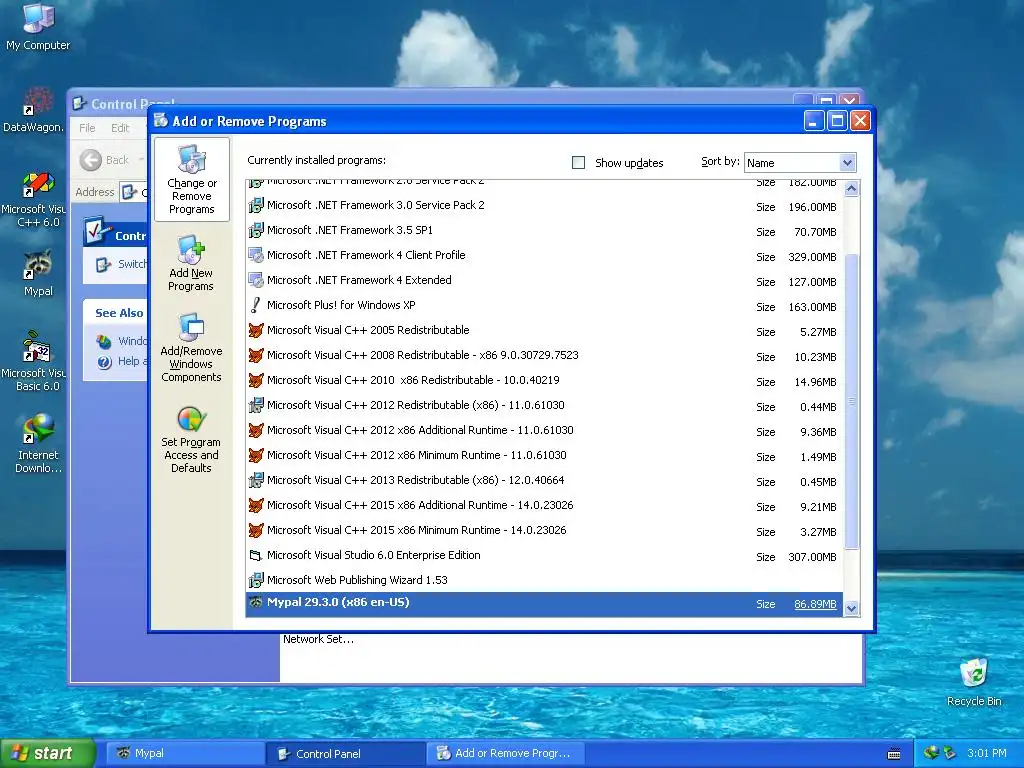Open Add/Remove Windows Components
This screenshot has height=768, width=1024.
tap(191, 347)
